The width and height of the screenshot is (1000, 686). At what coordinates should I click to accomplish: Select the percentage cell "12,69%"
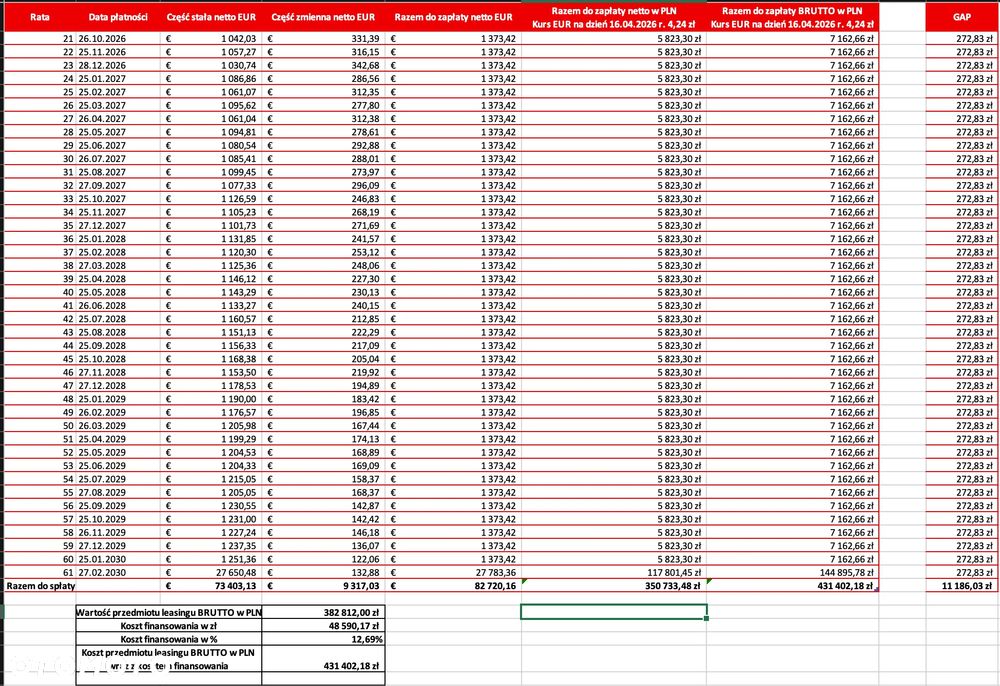click(x=323, y=639)
